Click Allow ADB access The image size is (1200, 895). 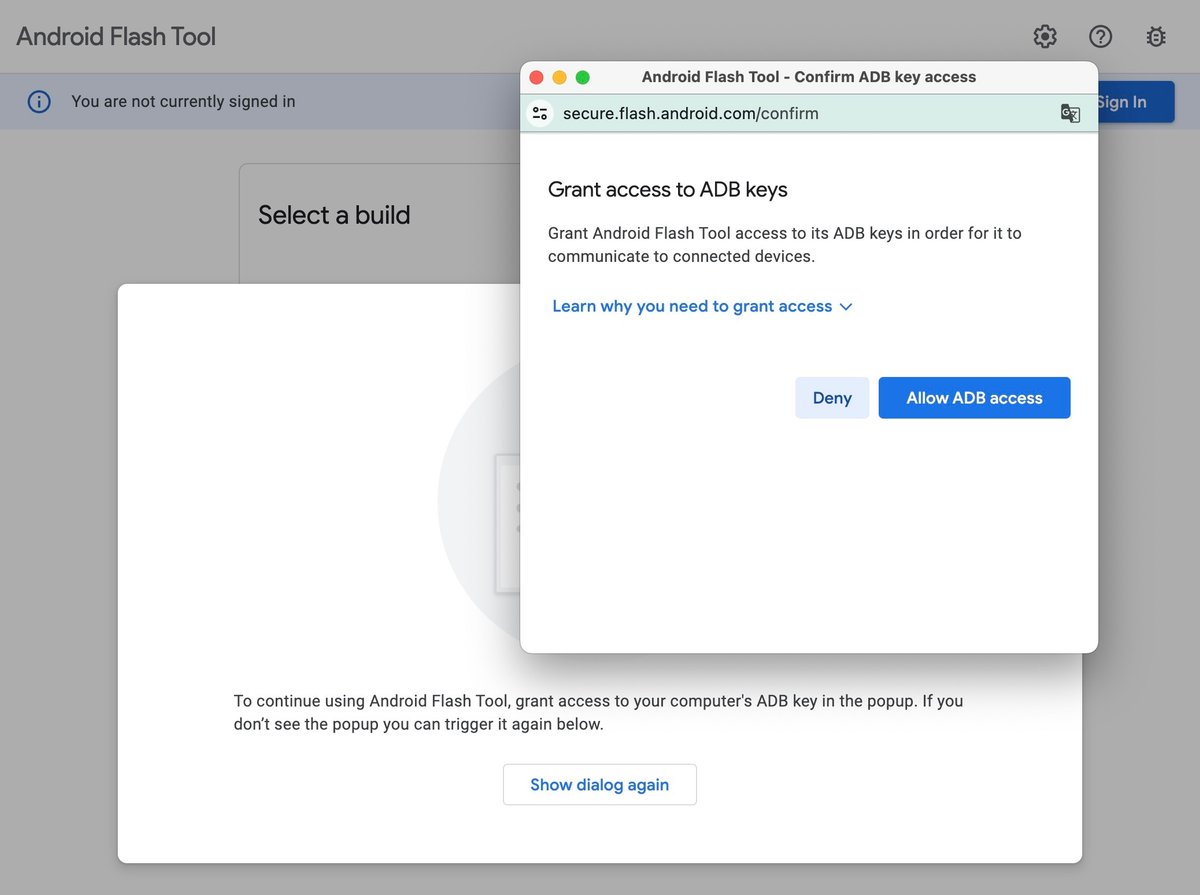(974, 398)
